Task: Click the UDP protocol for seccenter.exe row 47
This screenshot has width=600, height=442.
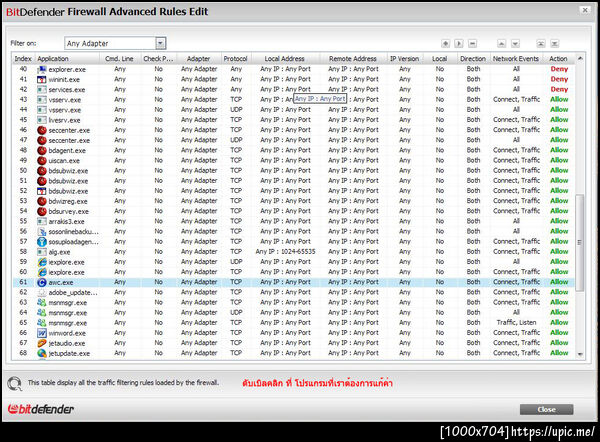Action: pyautogui.click(x=236, y=140)
